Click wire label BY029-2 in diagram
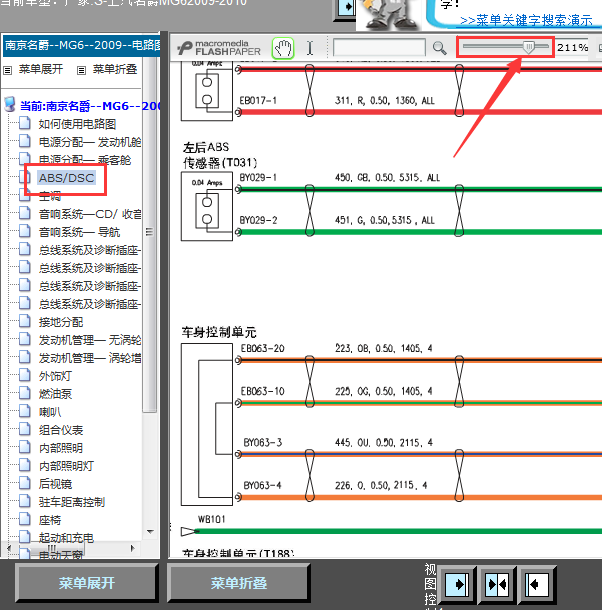602x610 pixels. click(x=258, y=221)
